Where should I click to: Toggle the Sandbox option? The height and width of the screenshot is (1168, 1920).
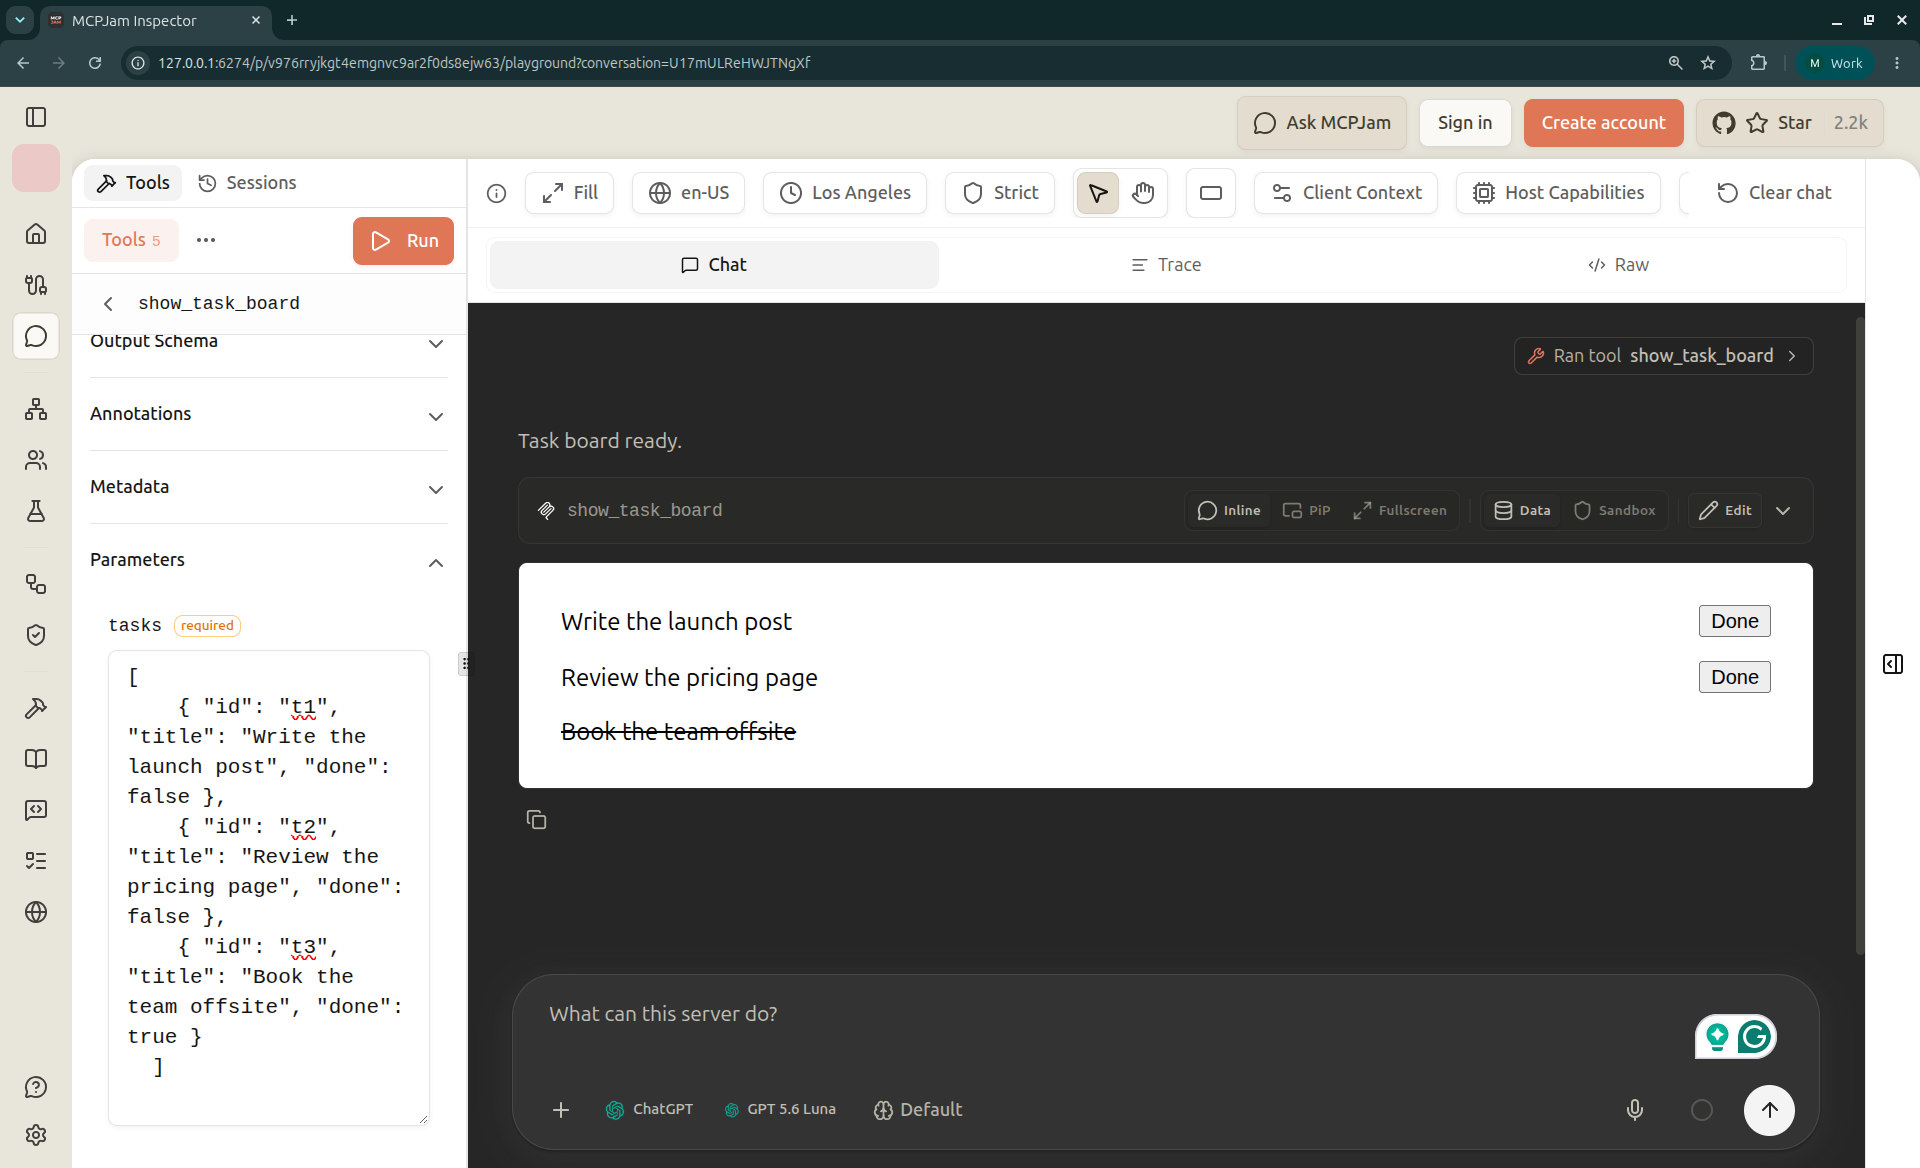click(x=1615, y=510)
